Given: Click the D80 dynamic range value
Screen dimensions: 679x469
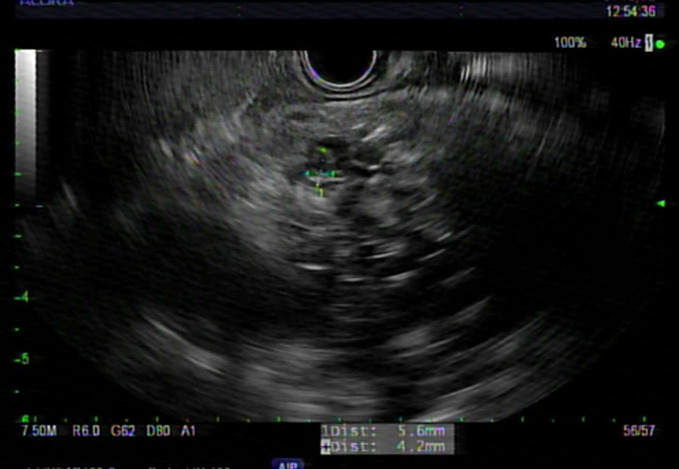Looking at the screenshot, I should click(158, 431).
